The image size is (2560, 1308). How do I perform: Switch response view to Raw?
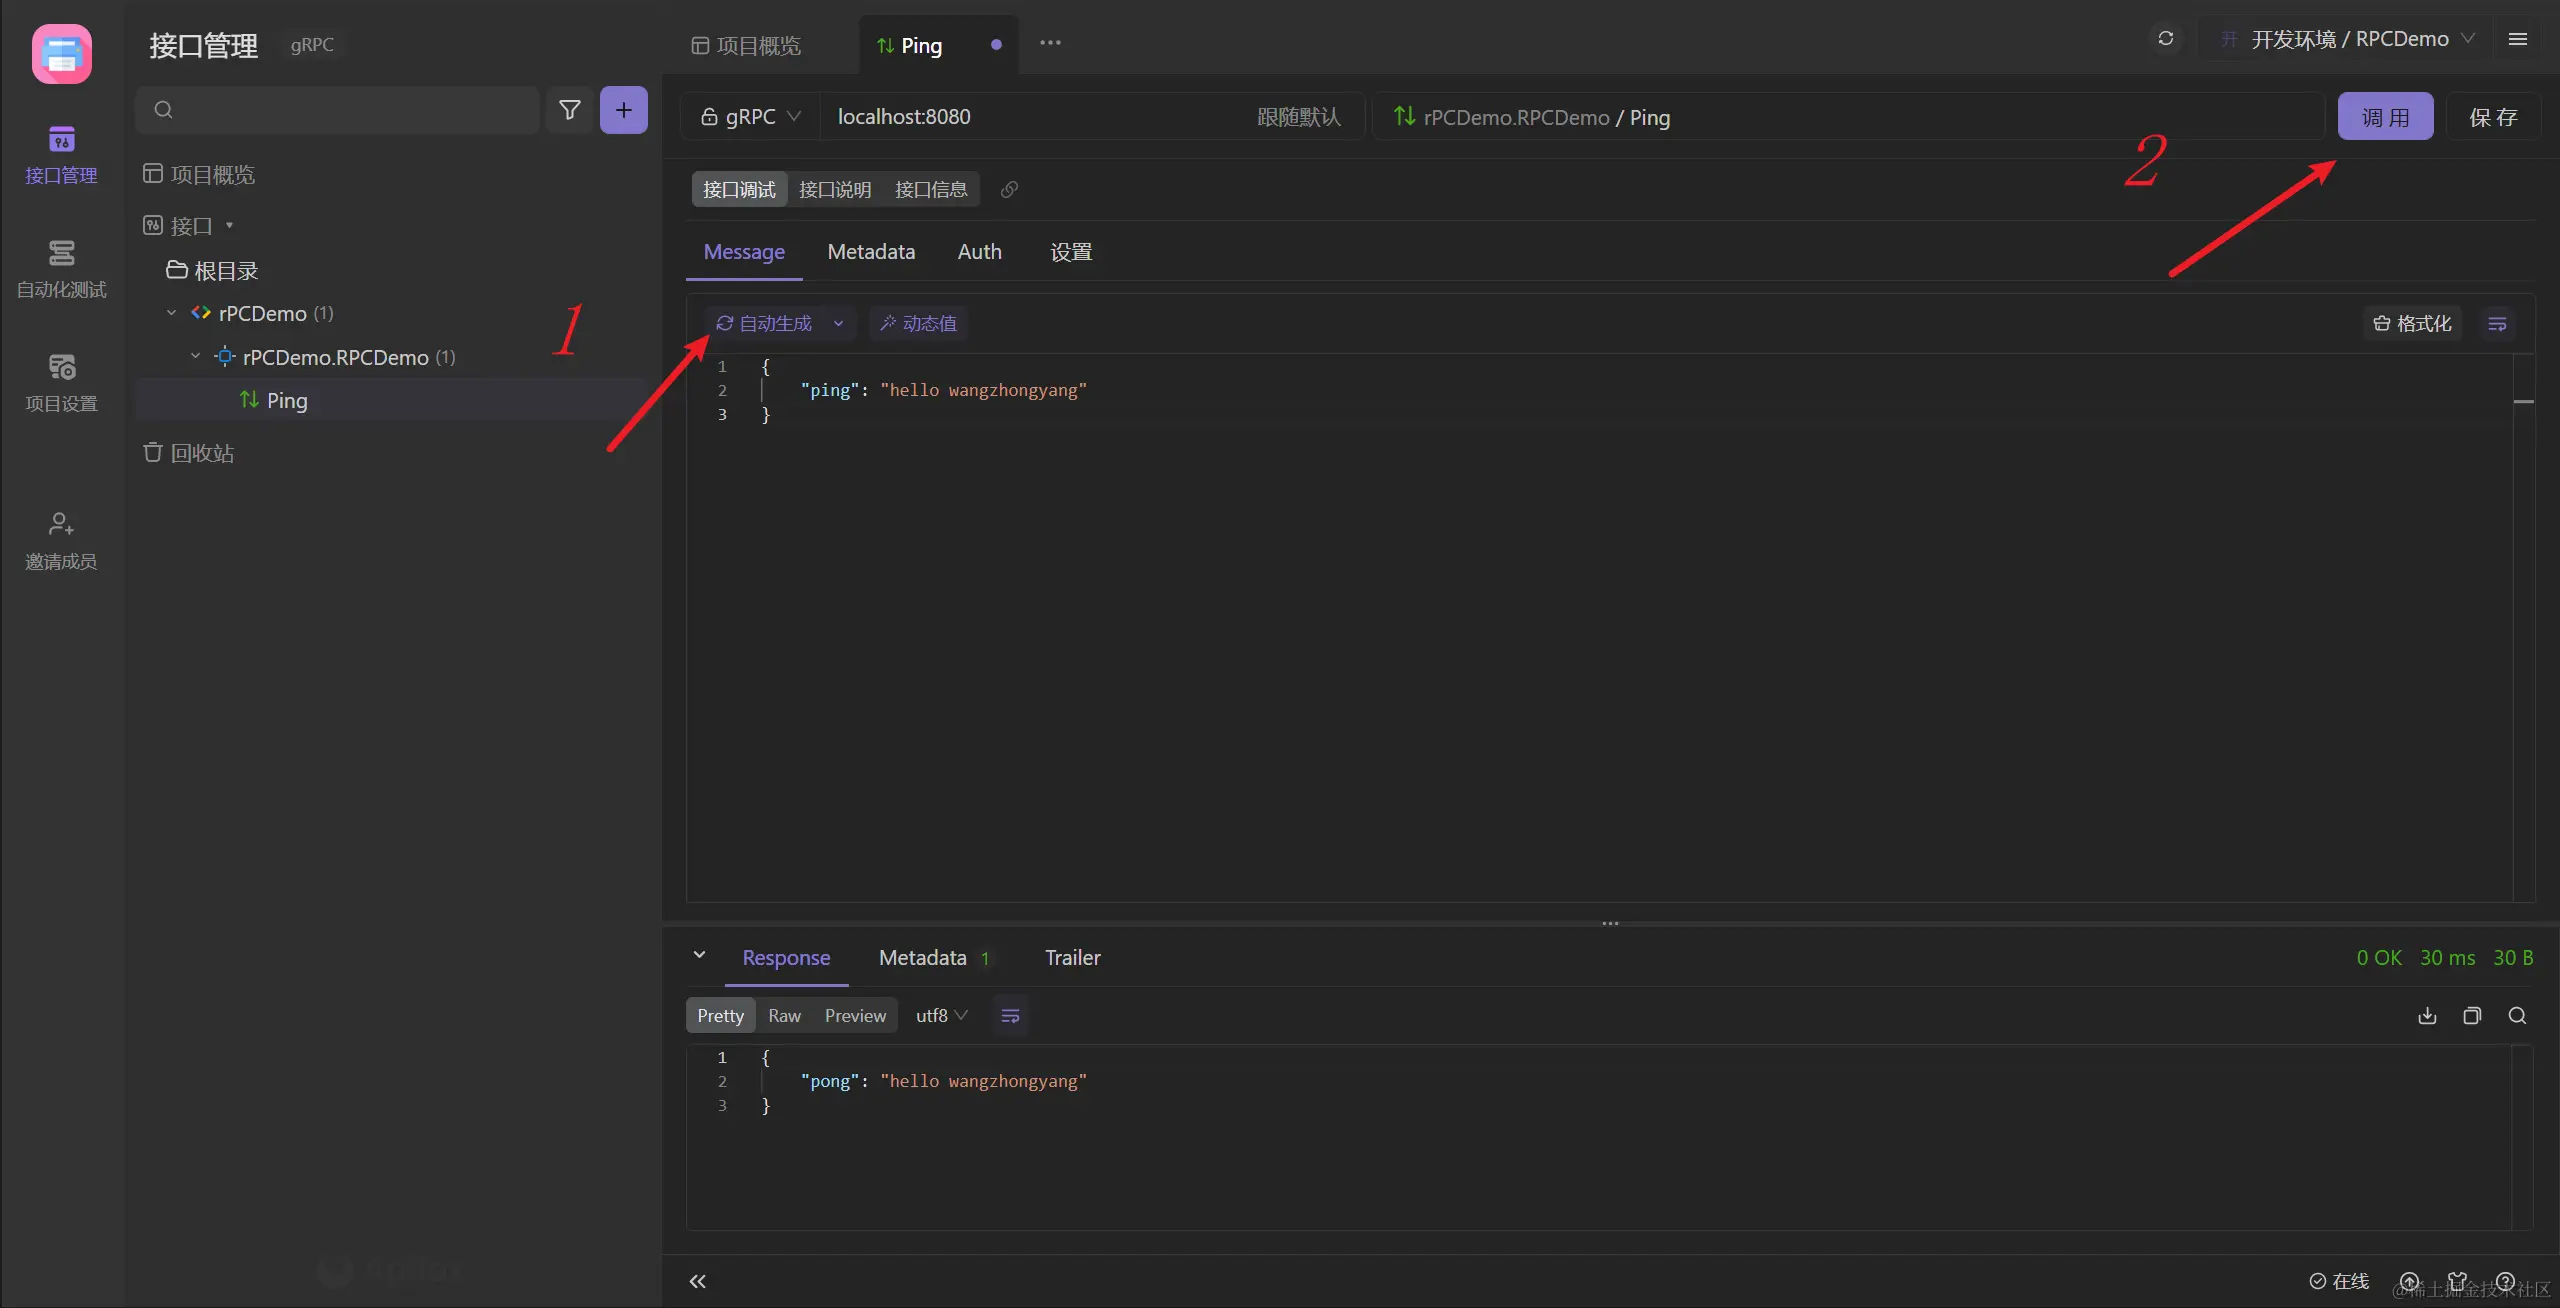tap(784, 1016)
